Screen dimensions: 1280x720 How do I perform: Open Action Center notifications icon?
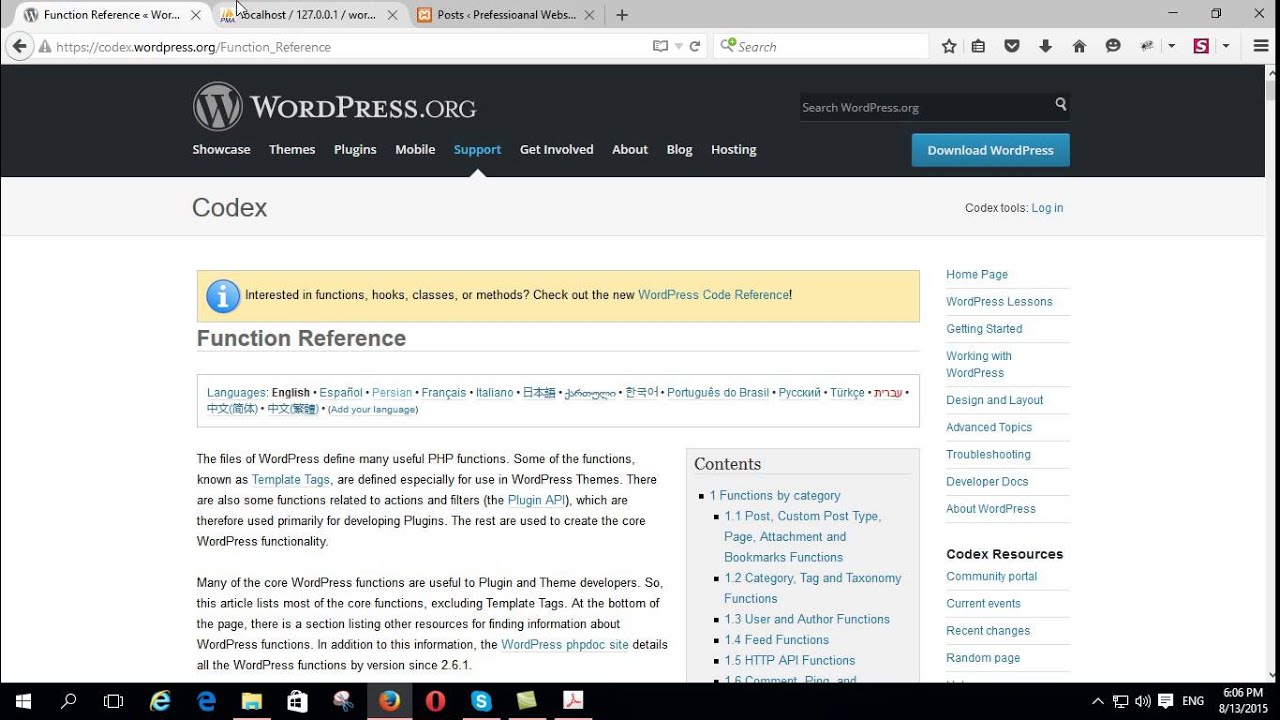1165,701
